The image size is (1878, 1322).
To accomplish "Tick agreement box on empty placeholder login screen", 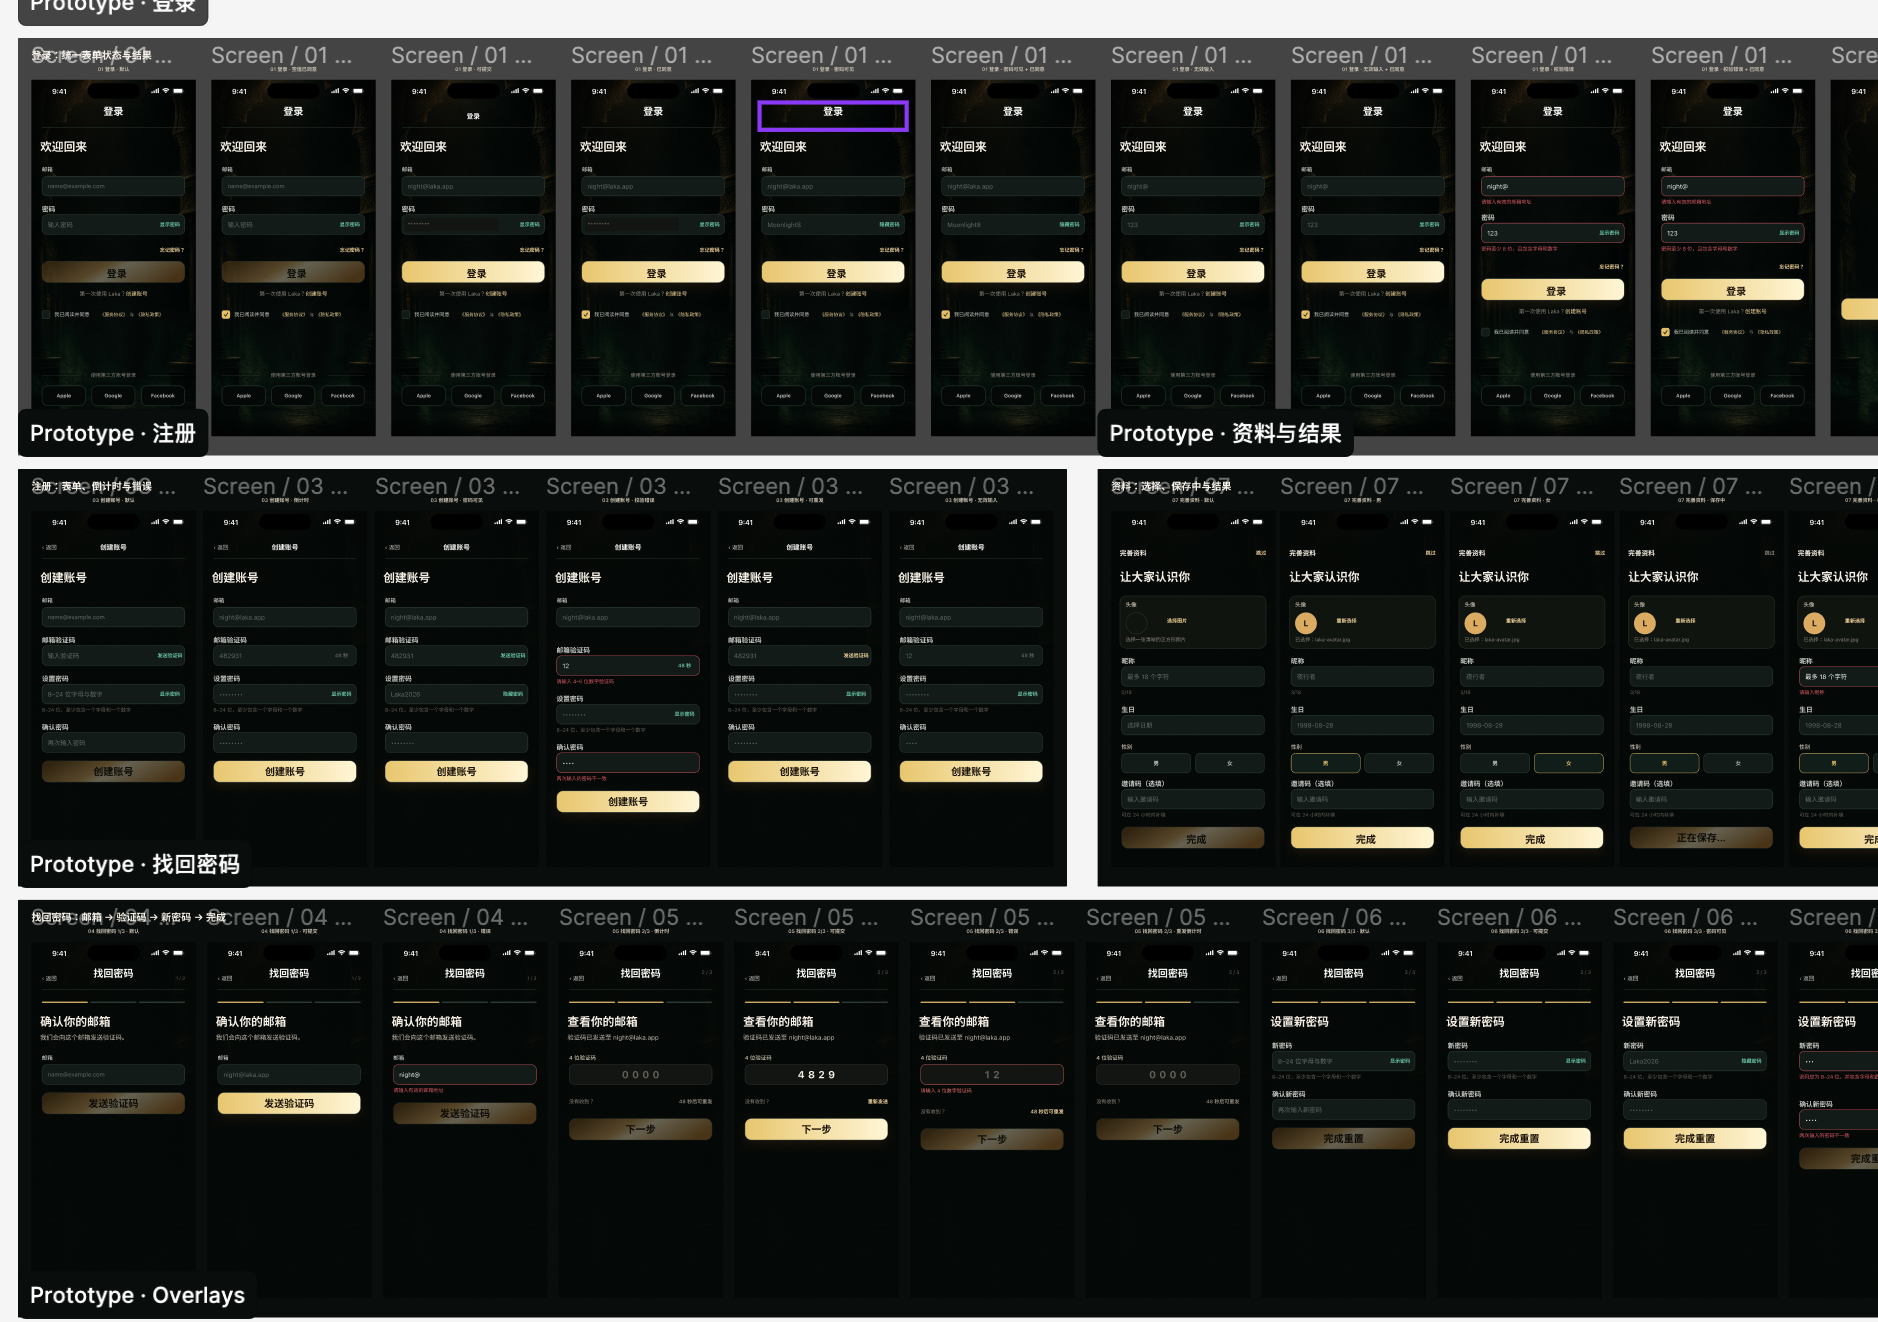I will [x=46, y=314].
